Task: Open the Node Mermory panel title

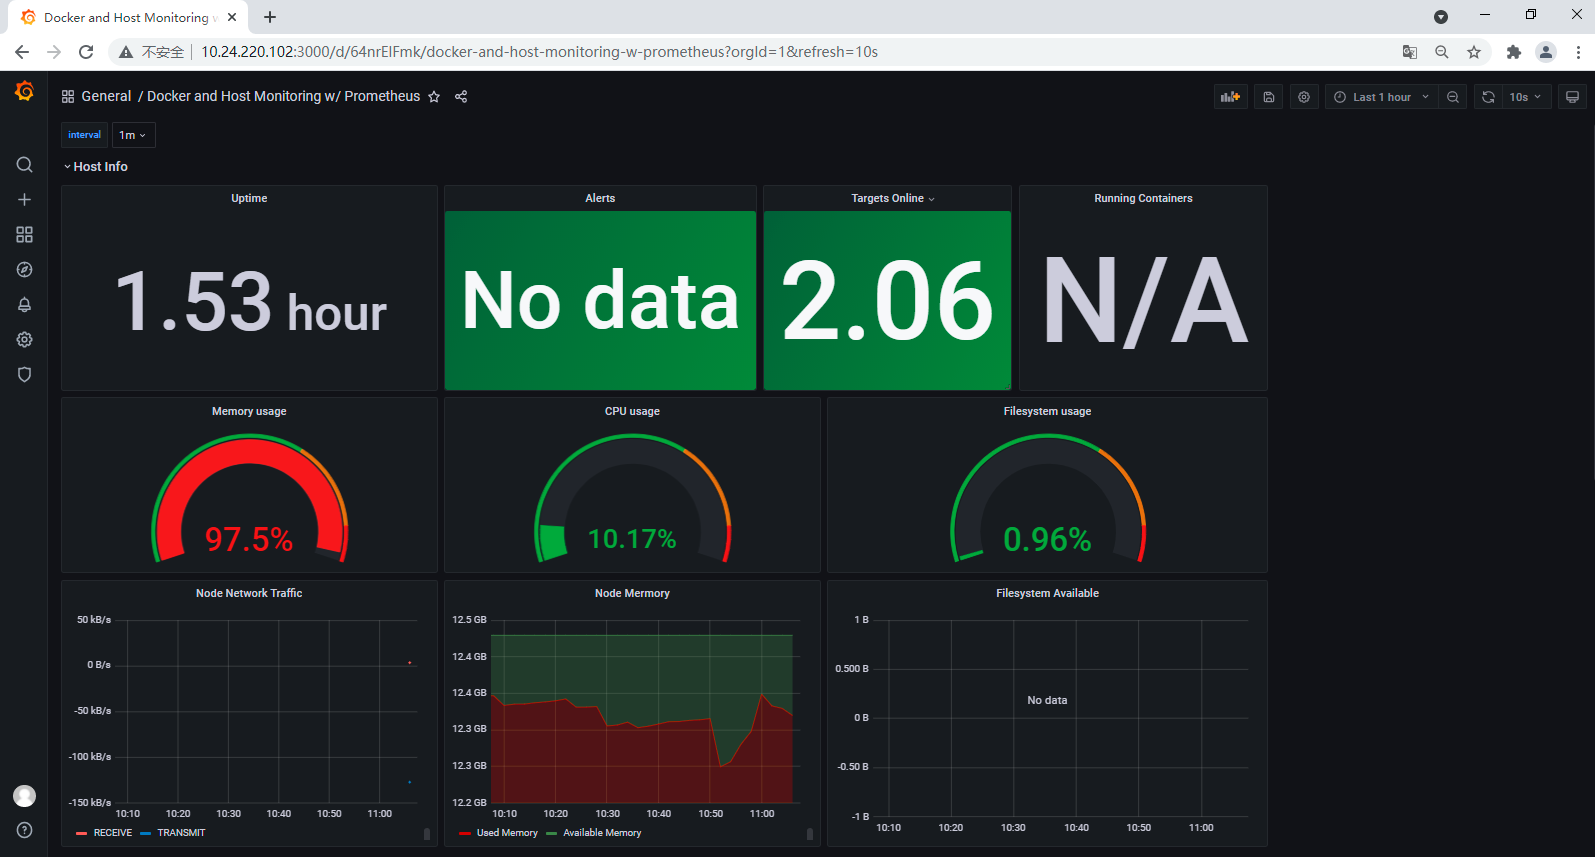Action: (632, 593)
